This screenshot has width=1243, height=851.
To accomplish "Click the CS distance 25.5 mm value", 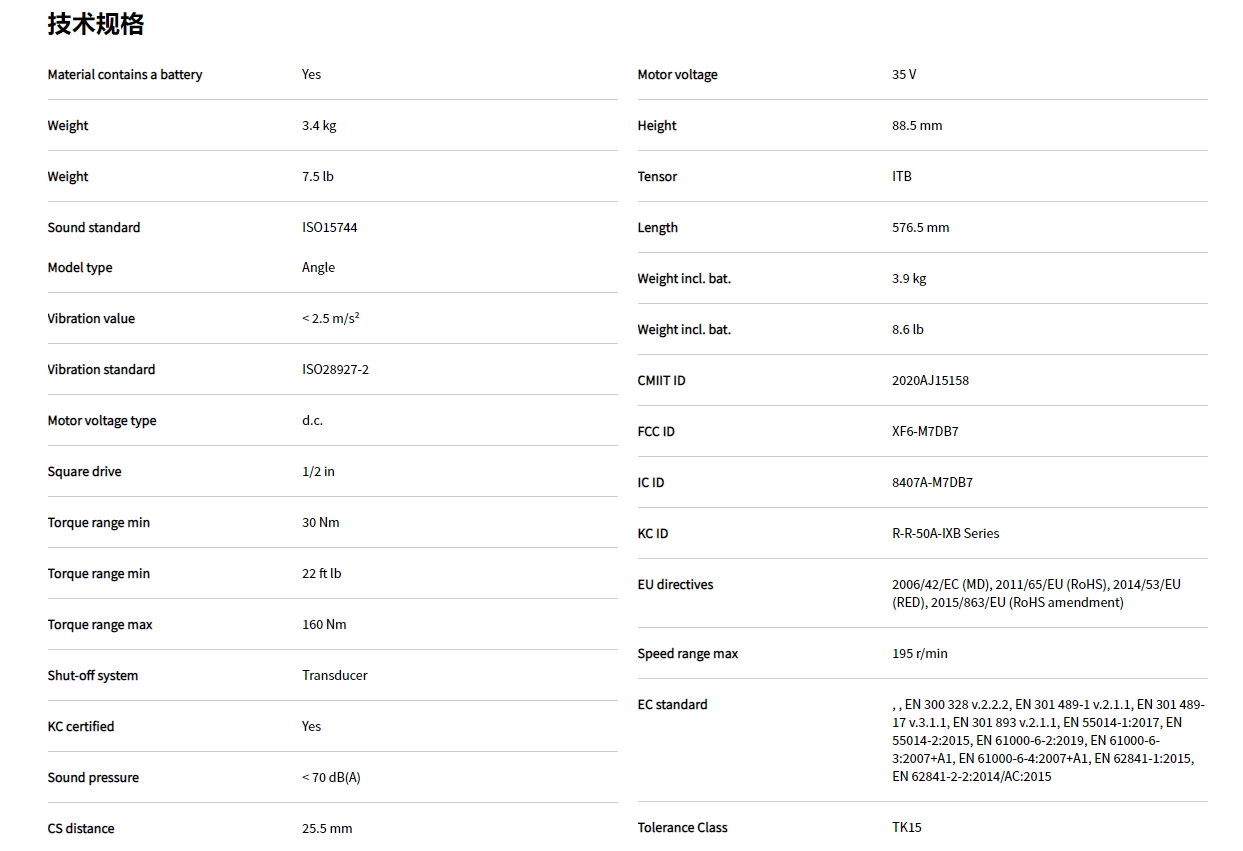I will 327,829.
